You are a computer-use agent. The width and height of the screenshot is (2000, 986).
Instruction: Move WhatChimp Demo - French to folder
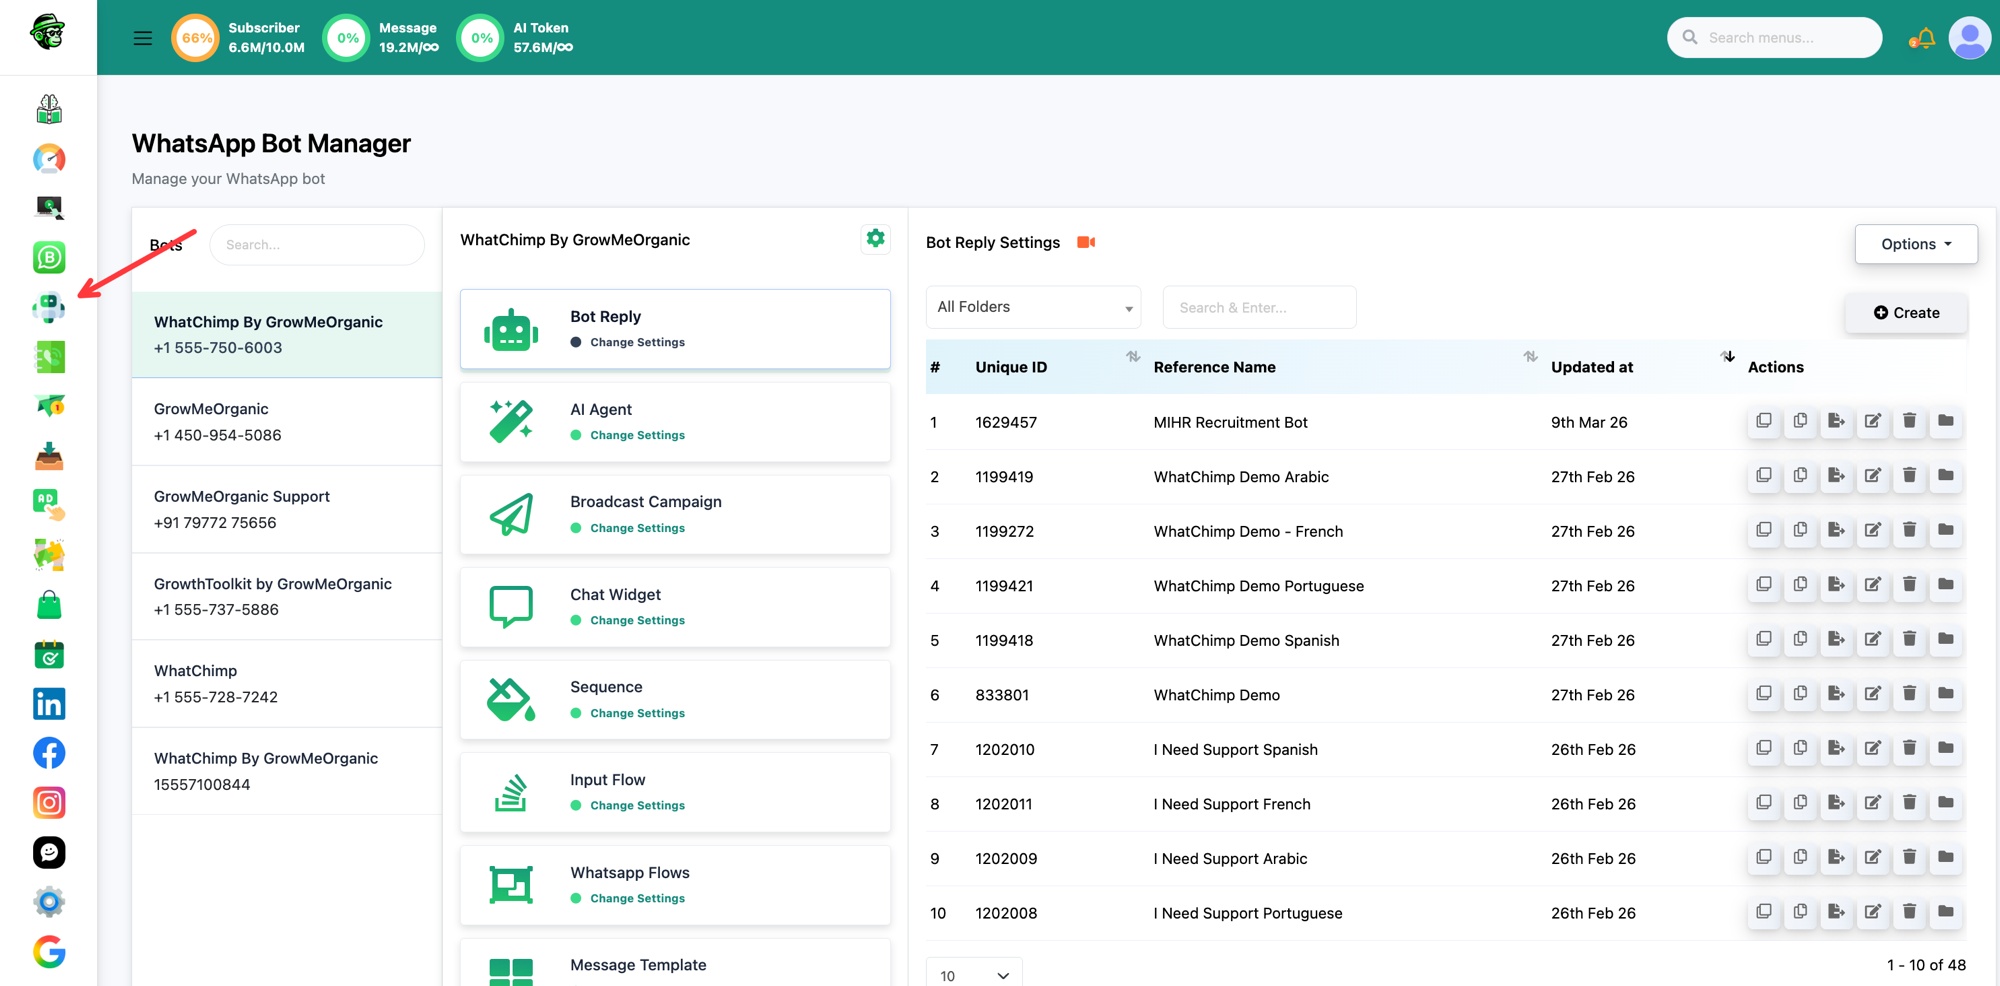click(1946, 530)
